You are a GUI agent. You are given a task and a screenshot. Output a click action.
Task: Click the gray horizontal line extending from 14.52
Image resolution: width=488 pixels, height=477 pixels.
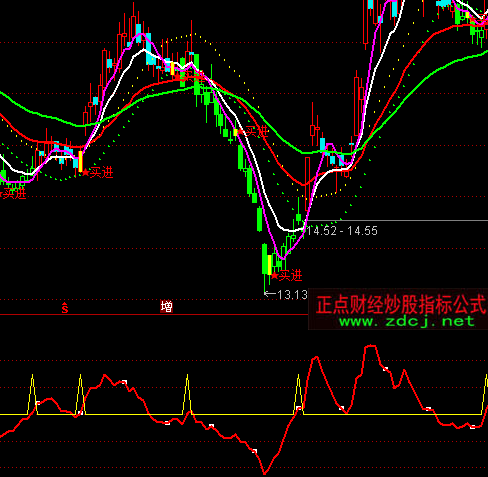tap(397, 220)
